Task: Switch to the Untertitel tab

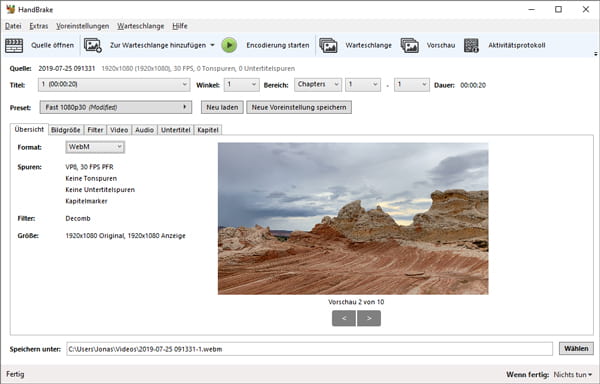Action: pyautogui.click(x=176, y=130)
